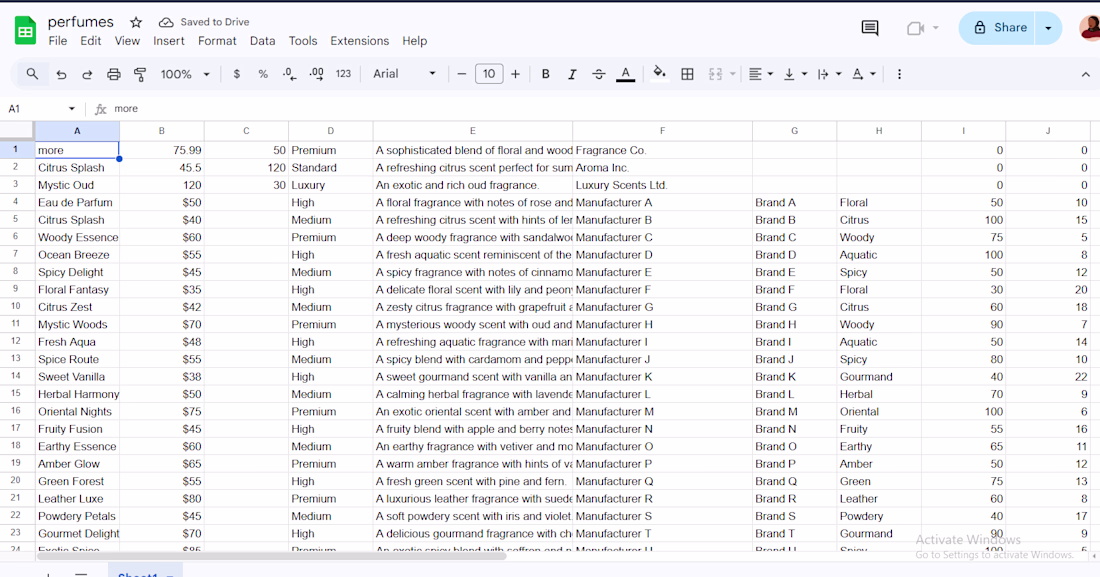This screenshot has height=577, width=1100.
Task: Open the Insert menu
Action: coord(169,41)
